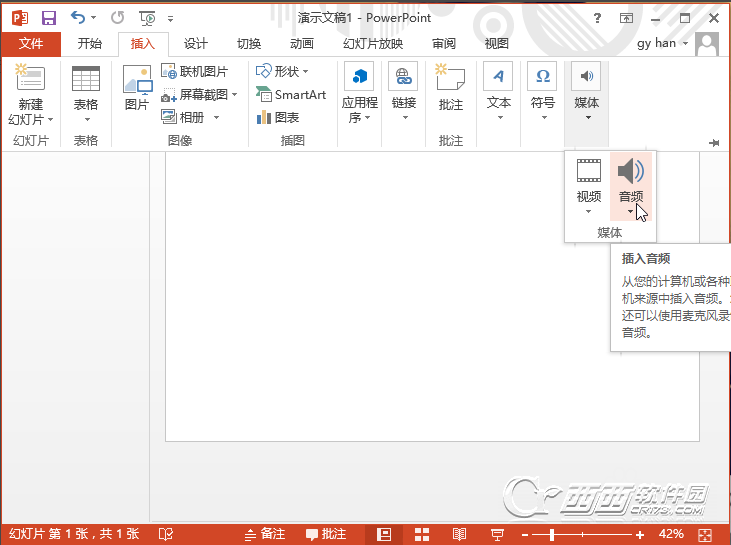Click the zoom slider handle
The width and height of the screenshot is (731, 545).
552,535
